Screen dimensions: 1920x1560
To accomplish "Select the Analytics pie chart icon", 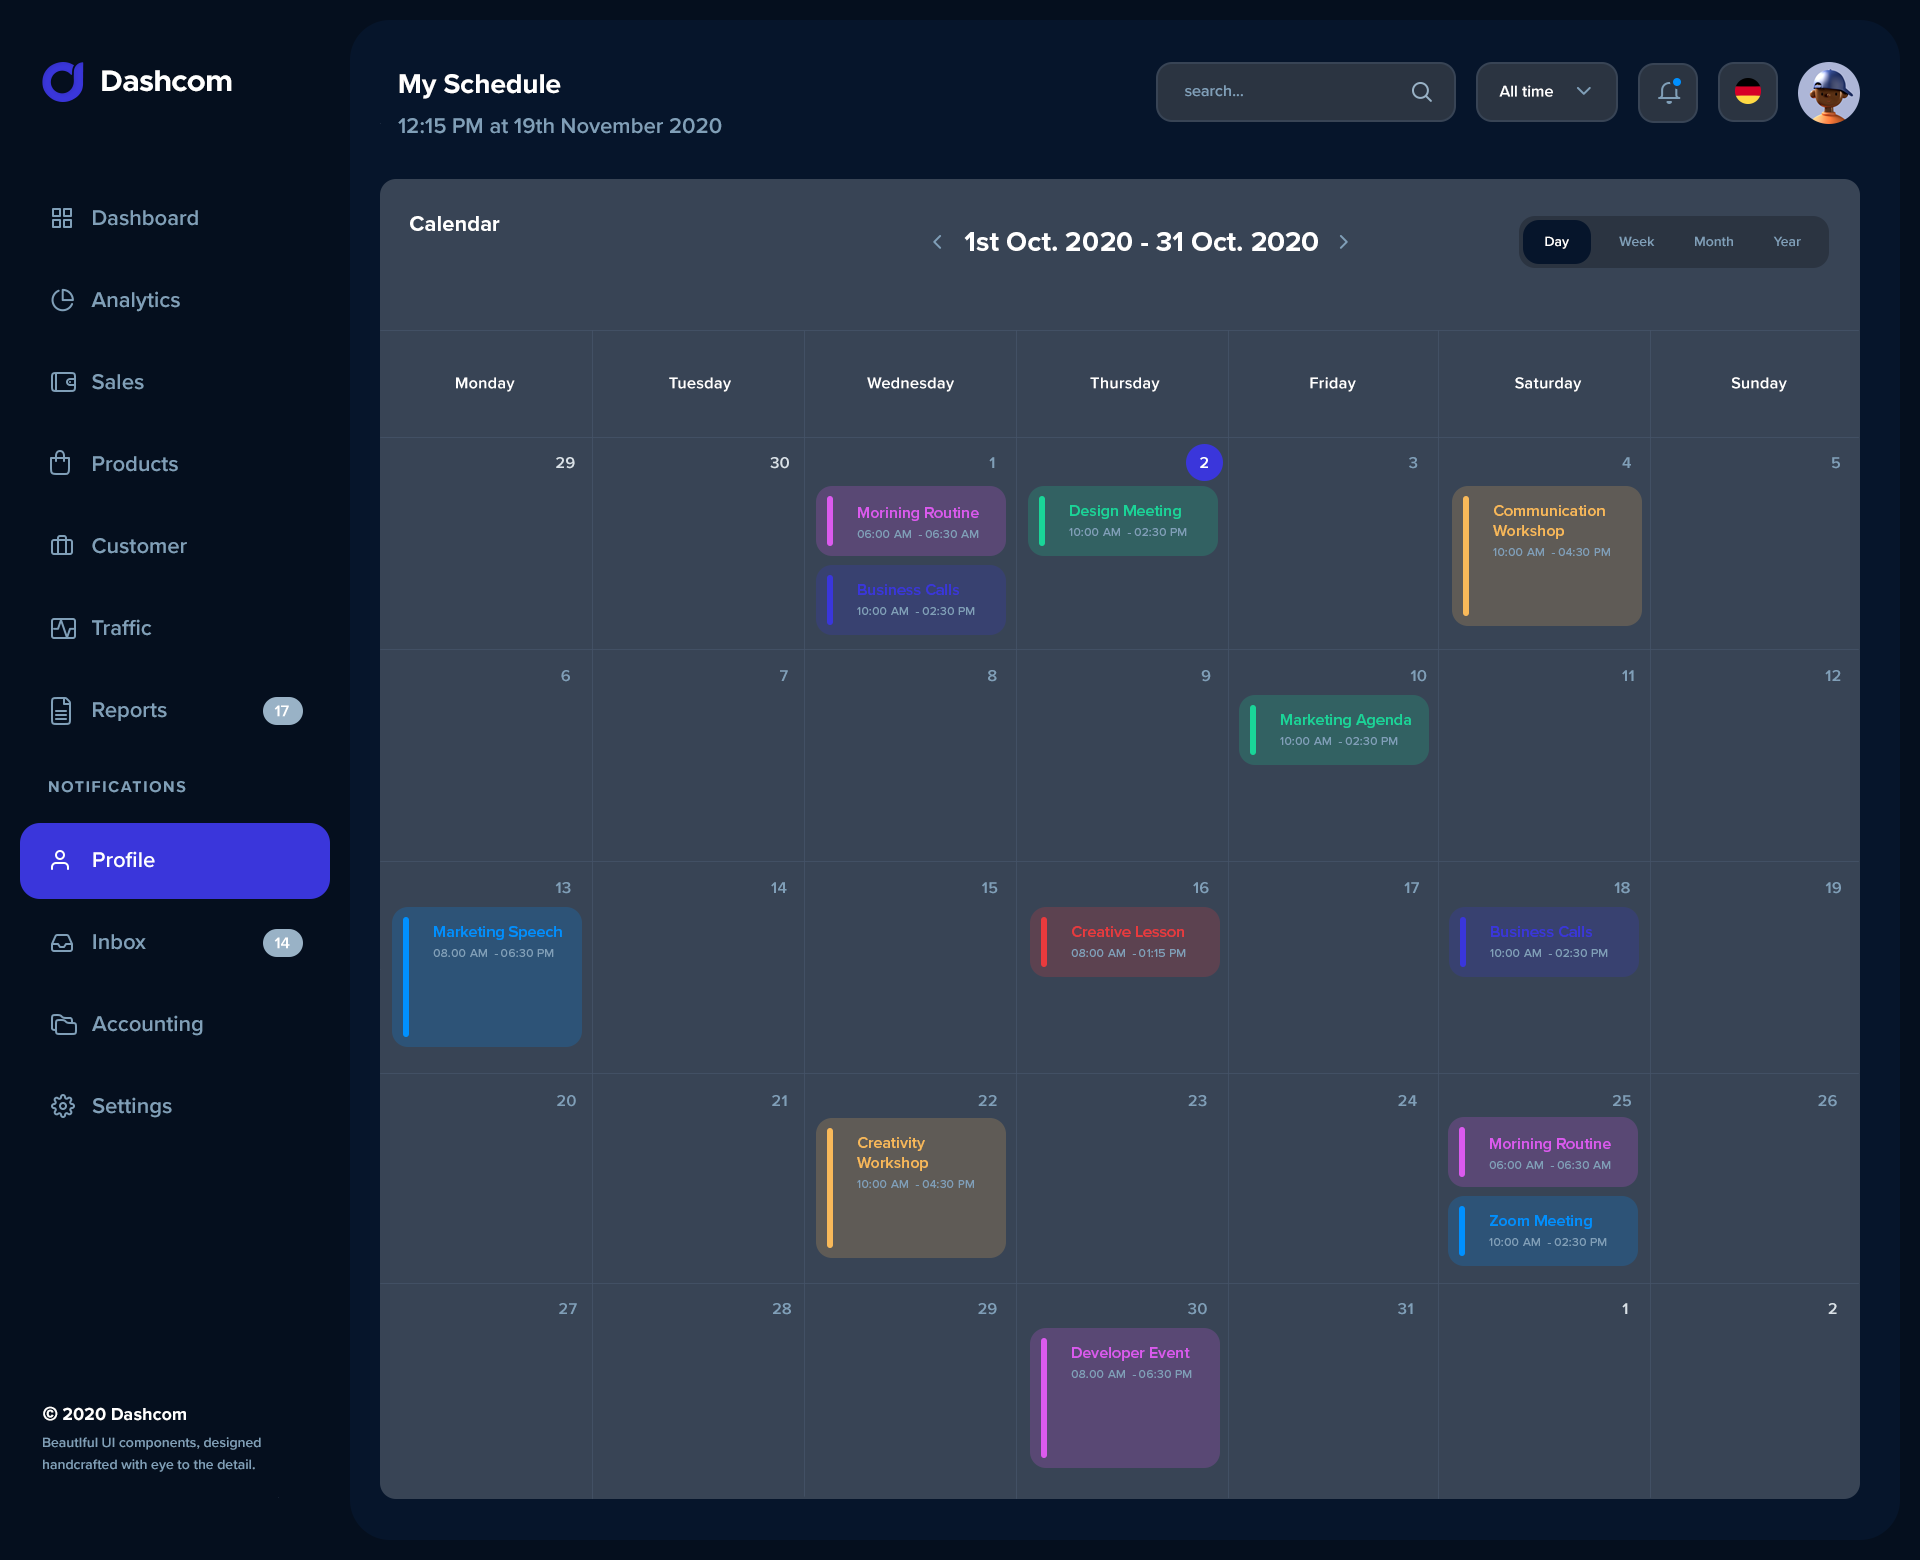I will tap(62, 299).
